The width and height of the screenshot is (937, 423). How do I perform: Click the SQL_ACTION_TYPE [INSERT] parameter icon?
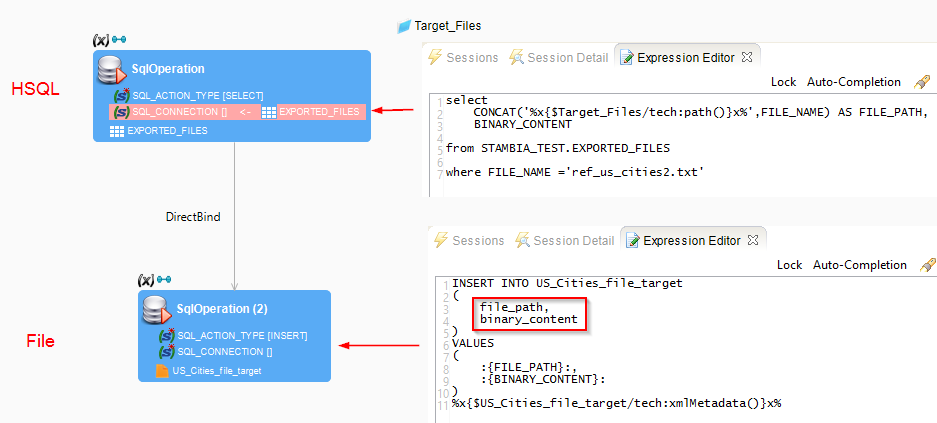[x=166, y=335]
